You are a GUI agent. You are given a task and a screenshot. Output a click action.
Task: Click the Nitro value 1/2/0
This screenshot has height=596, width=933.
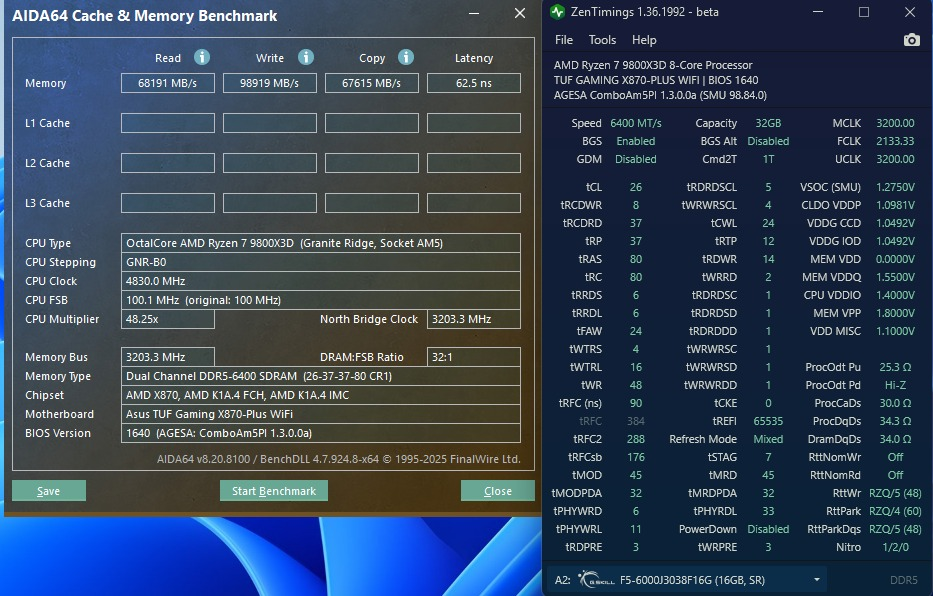pyautogui.click(x=895, y=547)
